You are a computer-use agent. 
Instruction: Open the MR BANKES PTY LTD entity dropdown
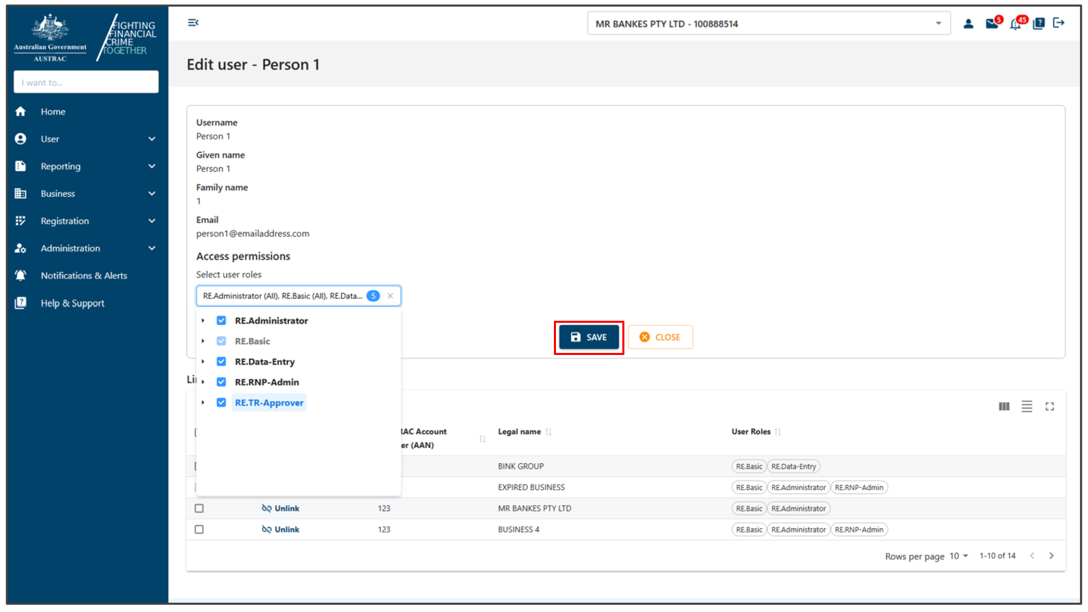pyautogui.click(x=767, y=23)
